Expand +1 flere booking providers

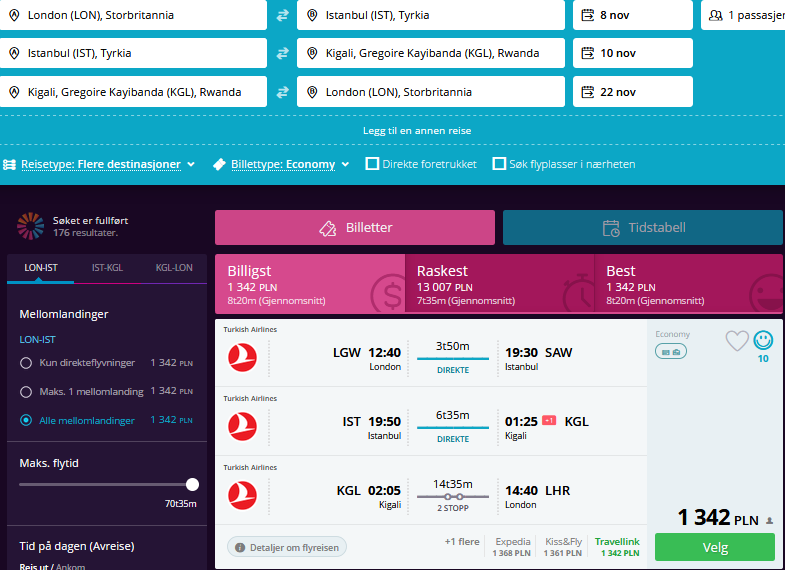click(x=462, y=541)
